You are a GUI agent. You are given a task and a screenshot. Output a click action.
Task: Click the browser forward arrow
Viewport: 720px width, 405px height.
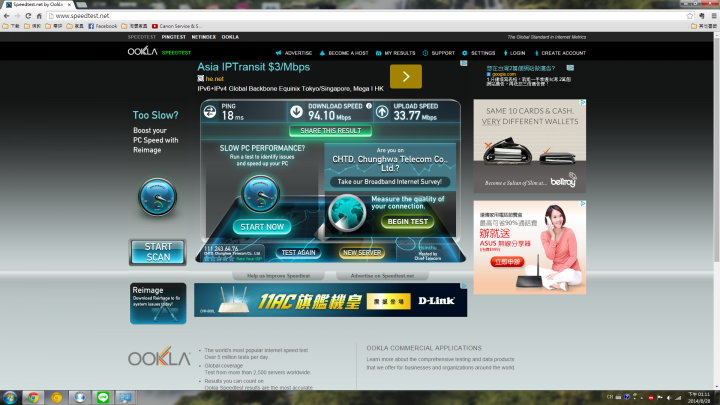[17, 16]
